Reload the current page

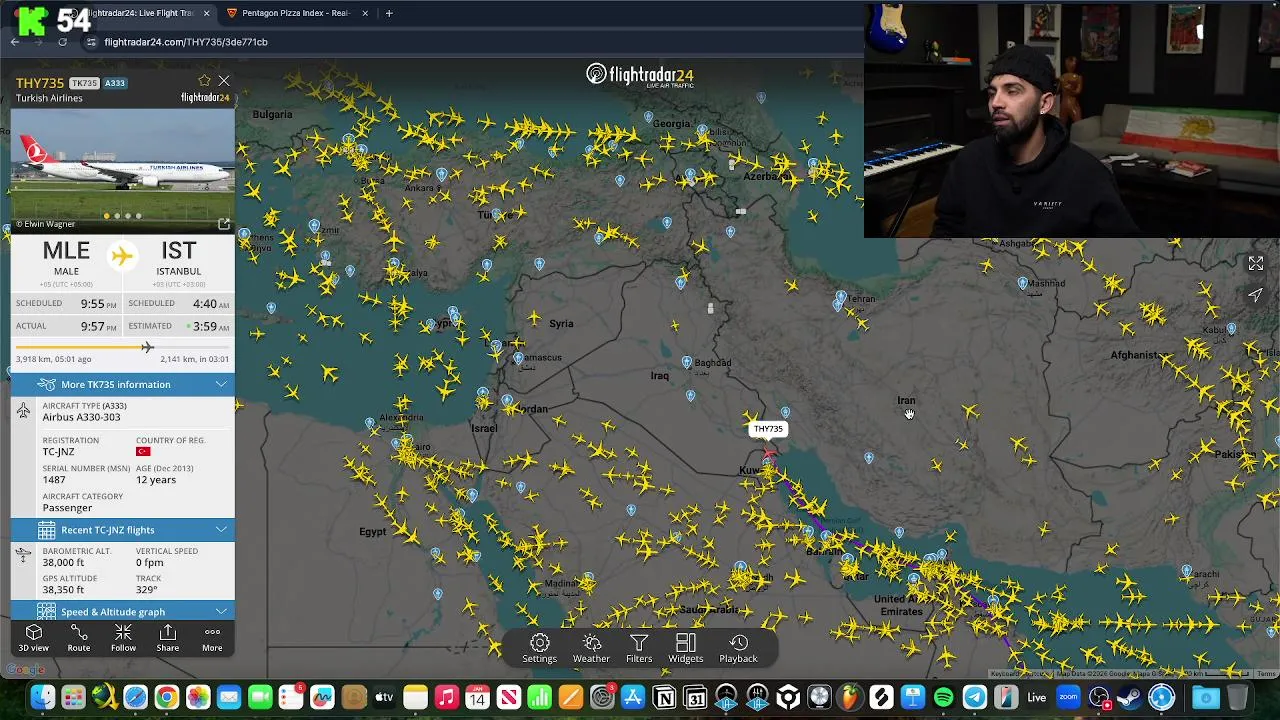click(x=62, y=42)
